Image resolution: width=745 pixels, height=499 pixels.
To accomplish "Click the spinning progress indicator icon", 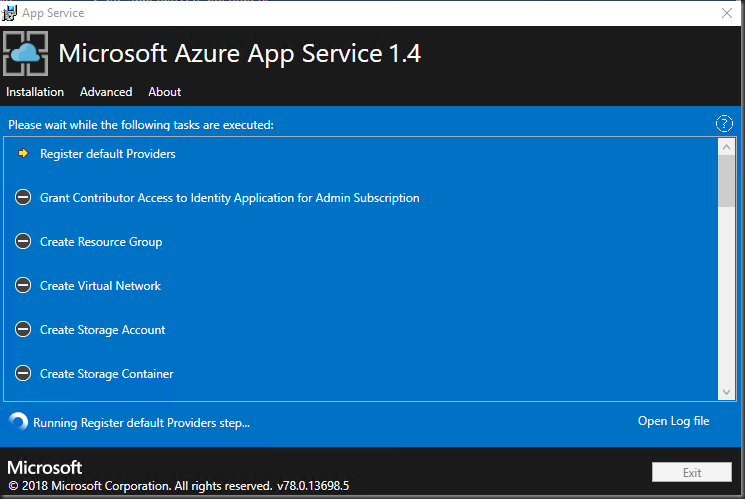I will click(x=18, y=422).
